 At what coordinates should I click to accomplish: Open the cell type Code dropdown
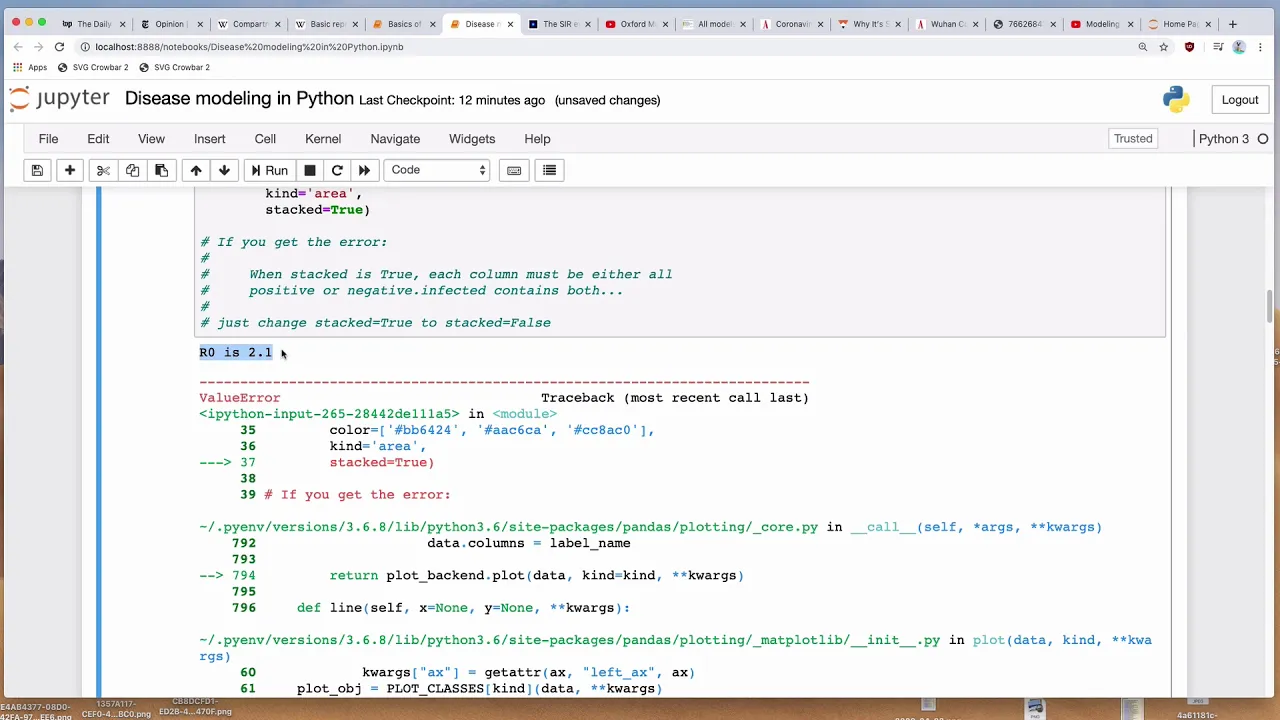point(438,170)
